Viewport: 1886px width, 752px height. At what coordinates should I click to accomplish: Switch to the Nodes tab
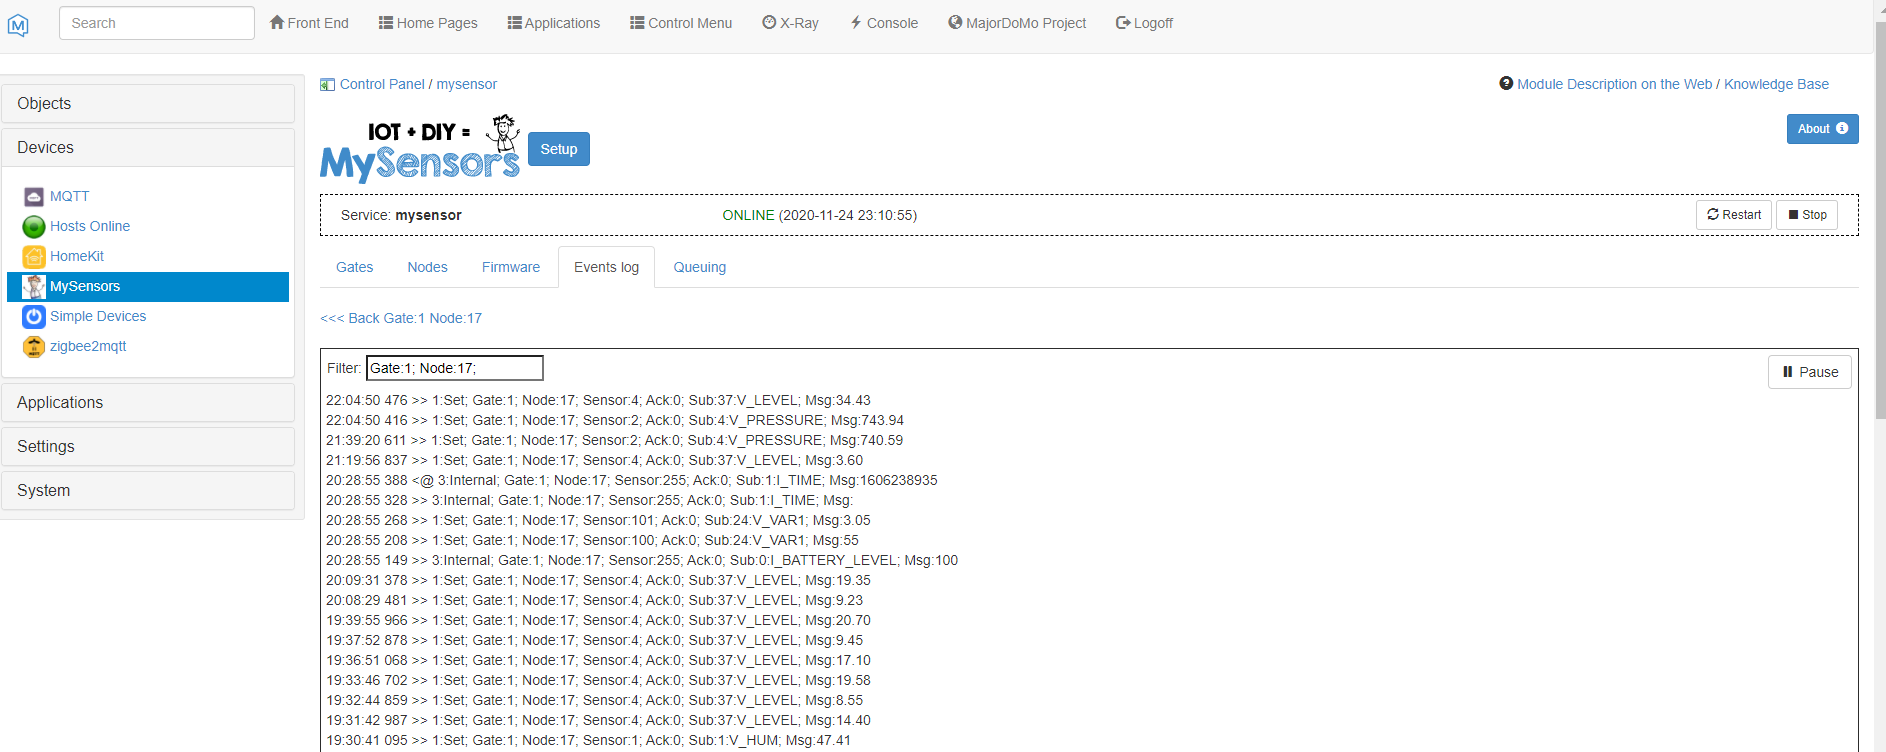(427, 268)
